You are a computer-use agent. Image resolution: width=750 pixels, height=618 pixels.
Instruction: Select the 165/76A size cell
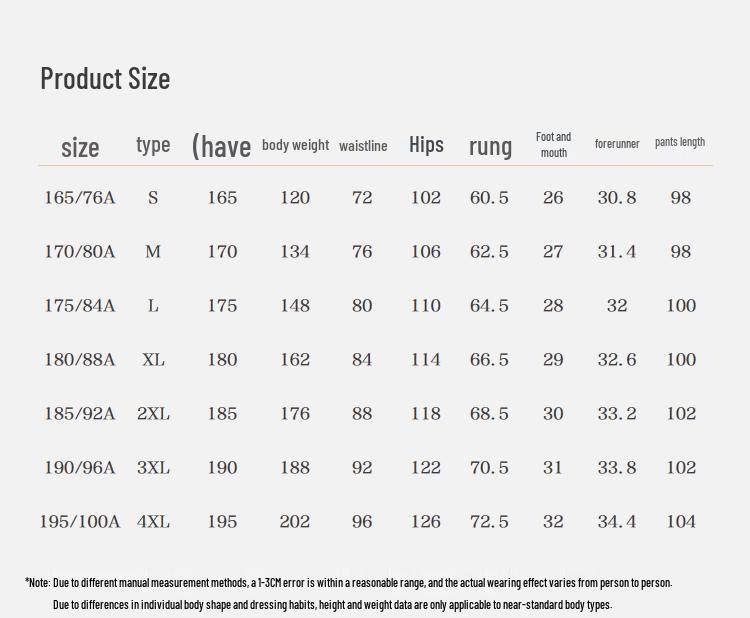point(79,198)
